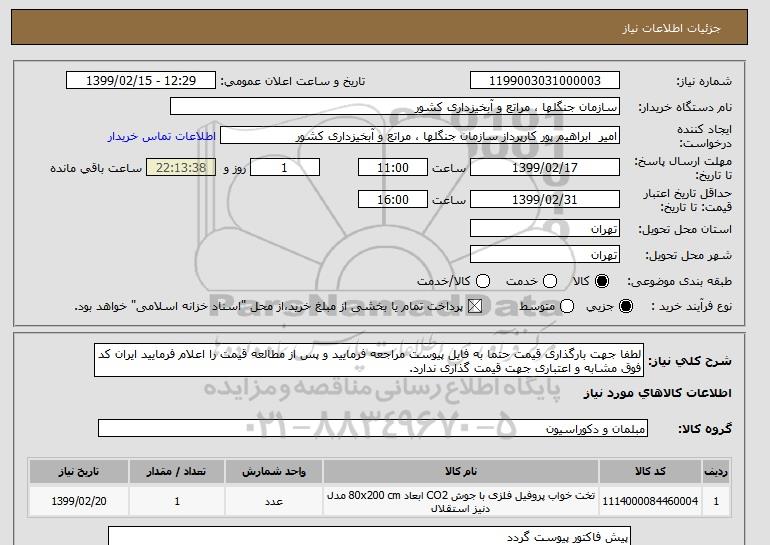The width and height of the screenshot is (770, 545).
Task: Select the متوسط purchase process radio
Action: [567, 306]
